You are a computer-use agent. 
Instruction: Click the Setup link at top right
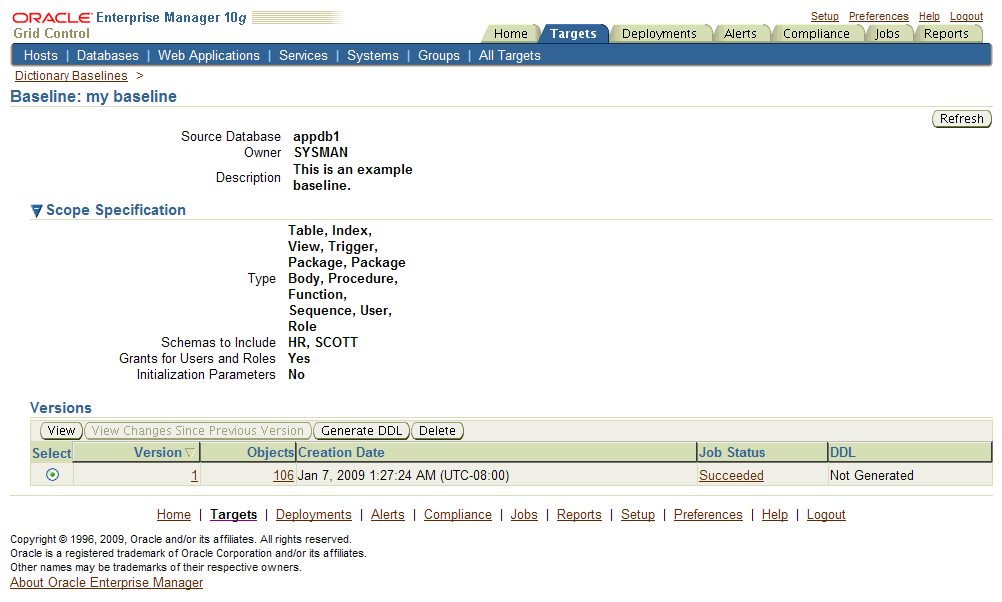(x=824, y=16)
